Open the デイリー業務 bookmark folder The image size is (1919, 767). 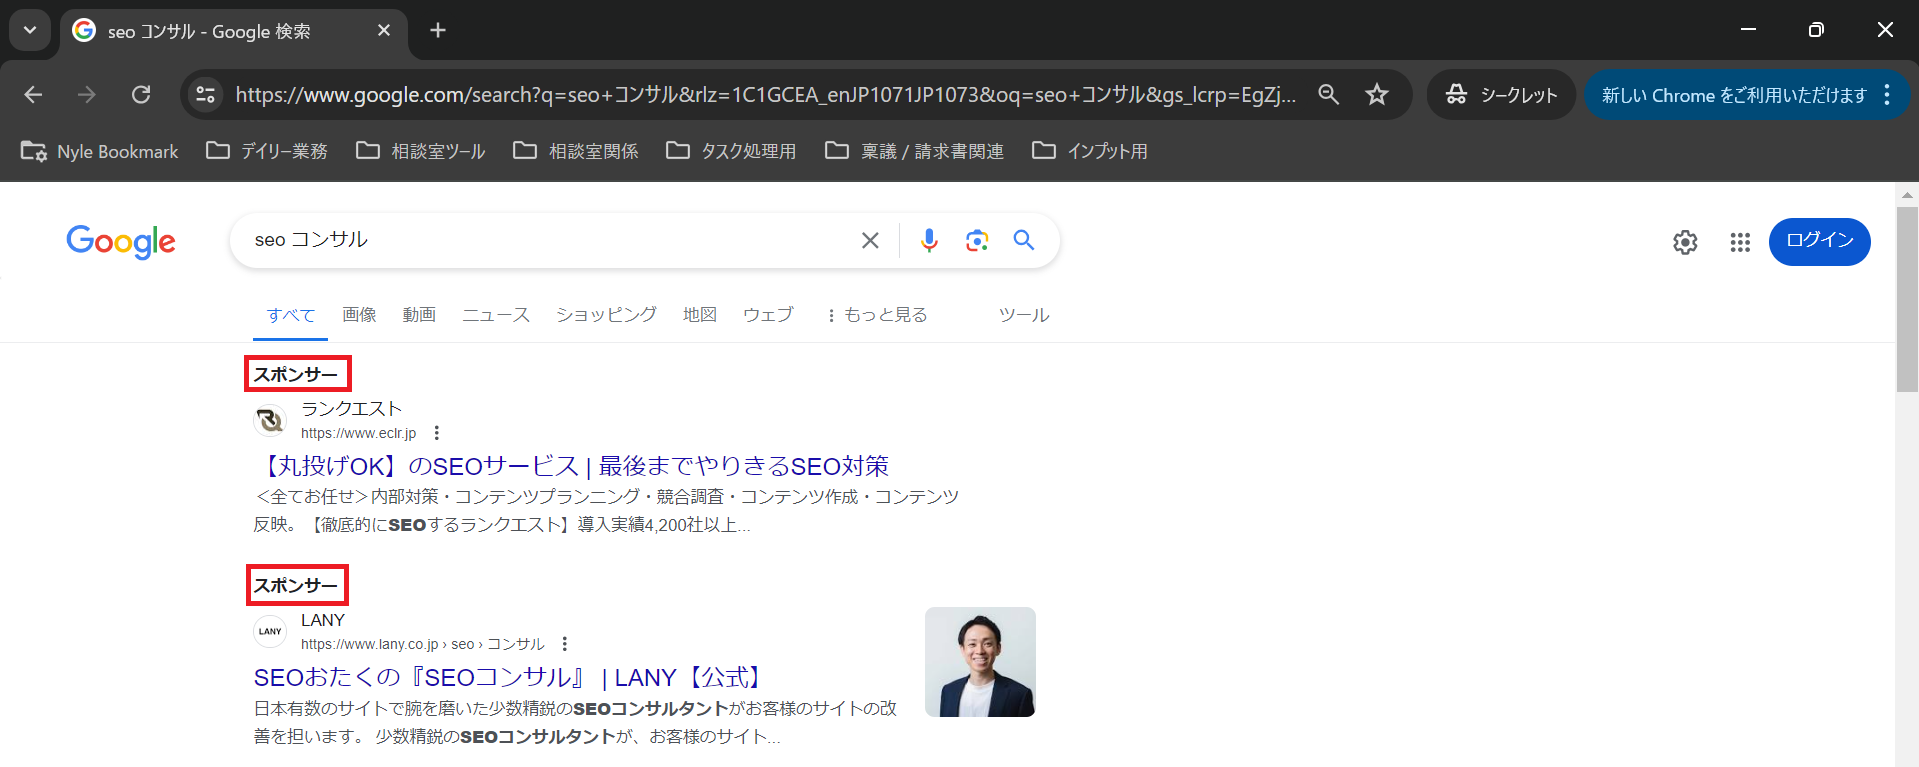[267, 151]
